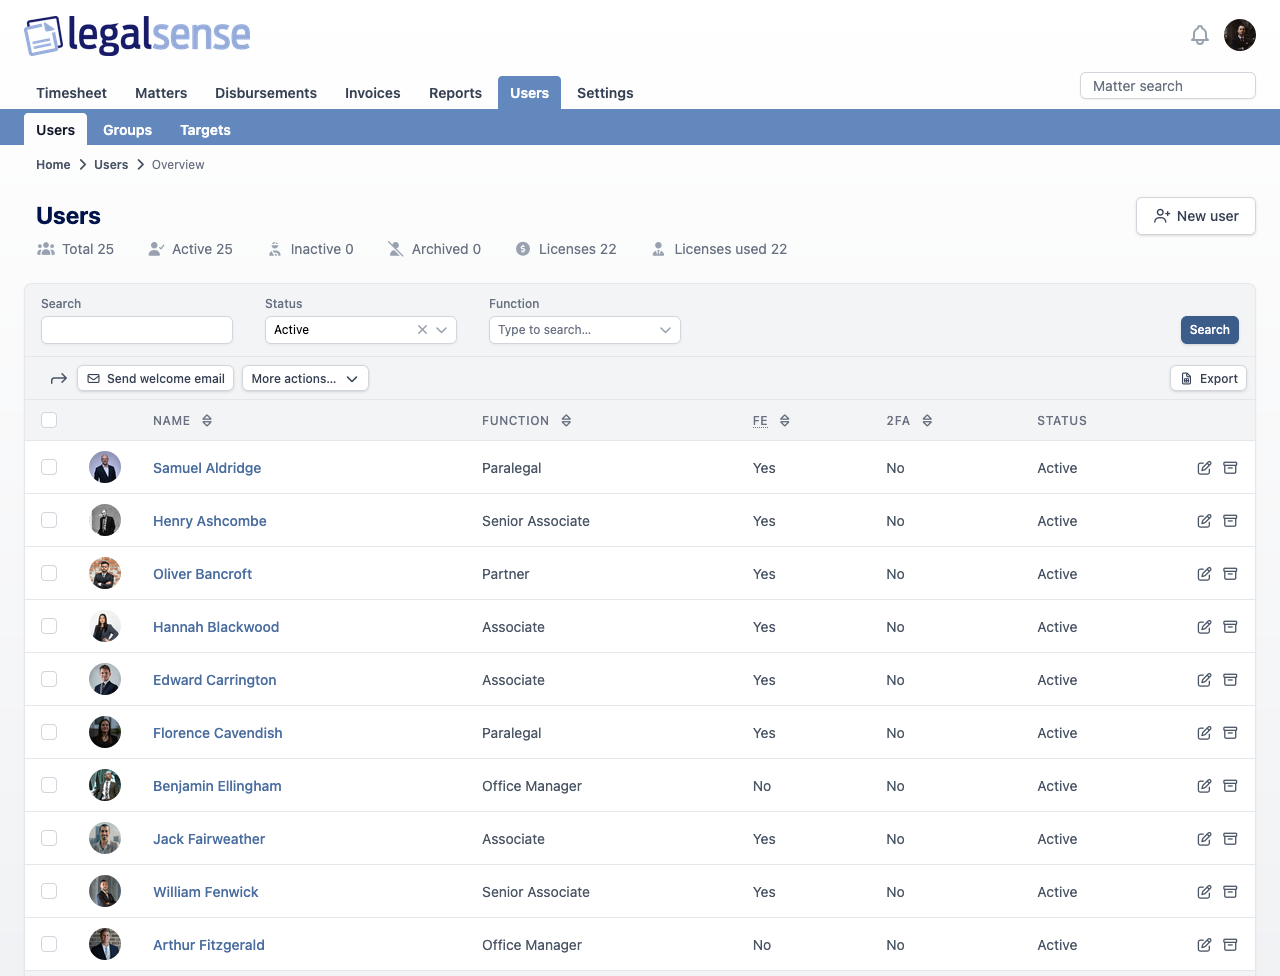Click the blue Search button
Screen dimensions: 1280x976
coord(1210,330)
